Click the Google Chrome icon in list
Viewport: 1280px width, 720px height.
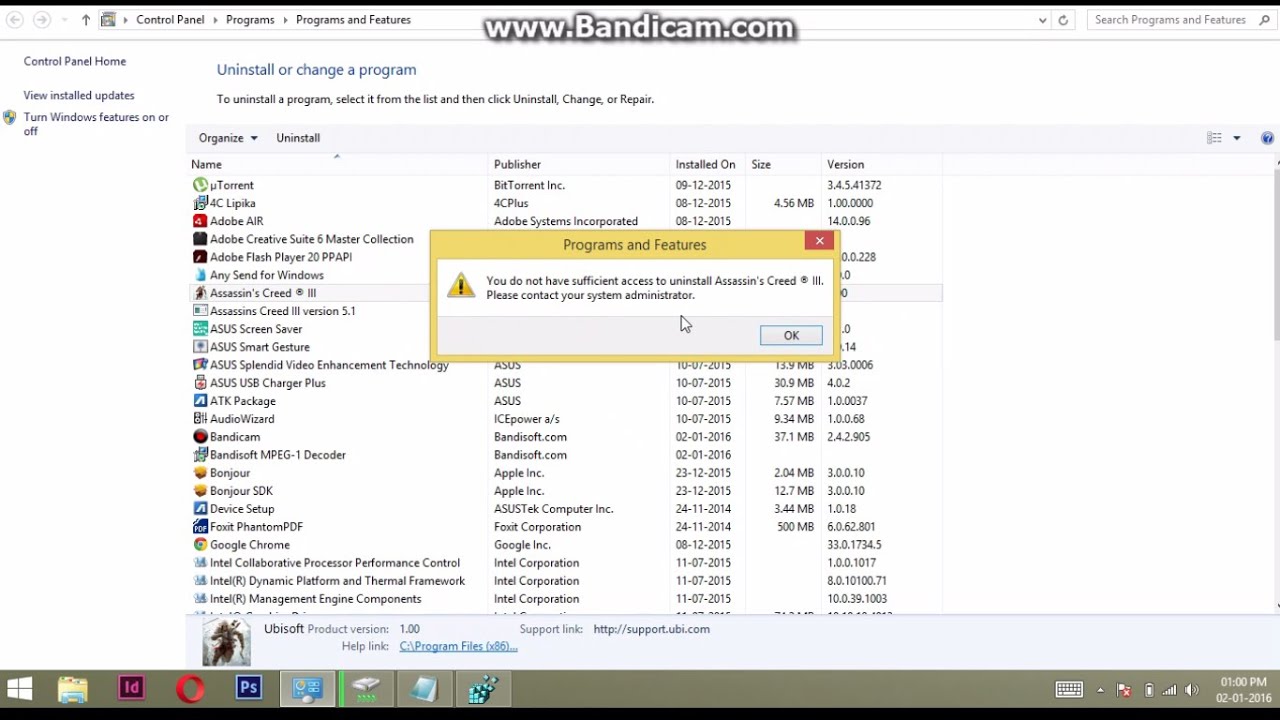[200, 545]
